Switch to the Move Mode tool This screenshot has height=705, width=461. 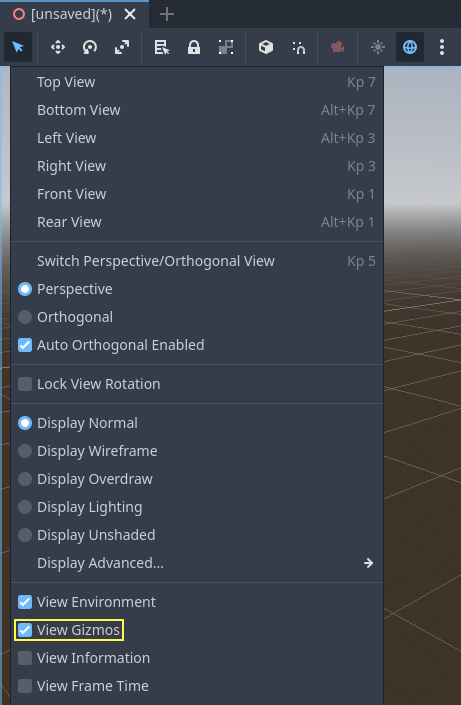pyautogui.click(x=58, y=47)
